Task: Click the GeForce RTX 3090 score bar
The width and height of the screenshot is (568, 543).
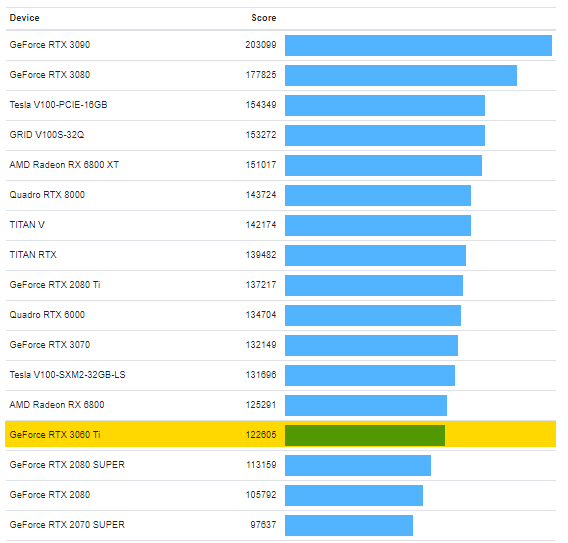Action: (418, 46)
